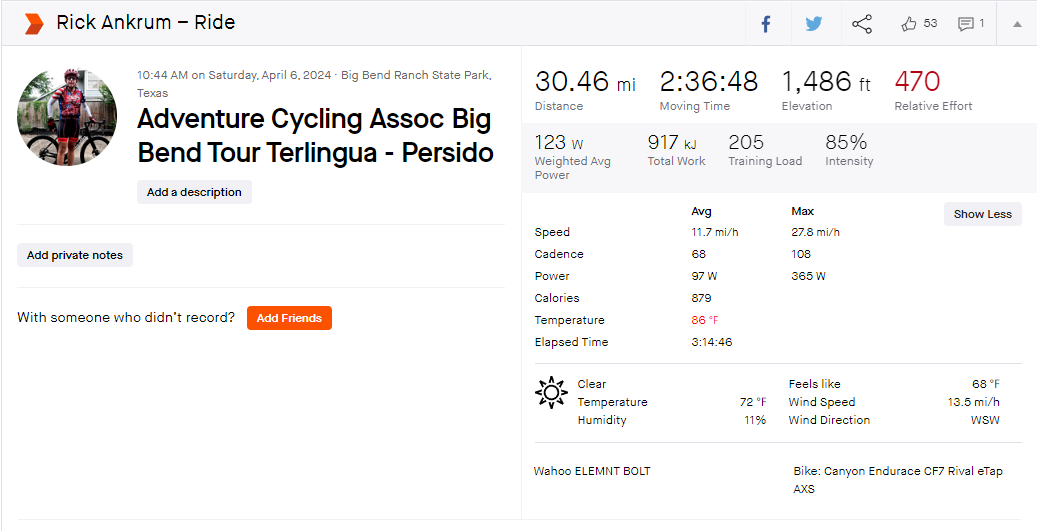
Task: Open comments speech bubble icon
Action: click(x=966, y=24)
